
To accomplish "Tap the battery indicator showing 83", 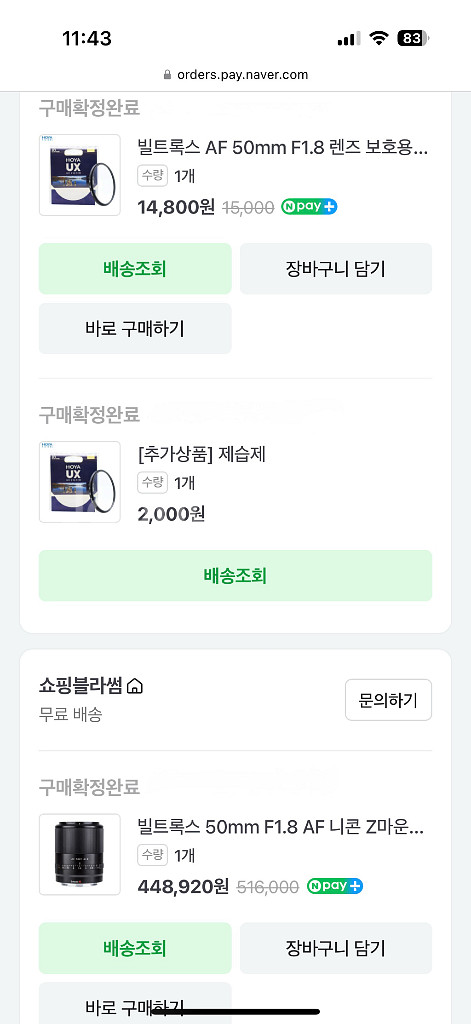I will pos(414,39).
